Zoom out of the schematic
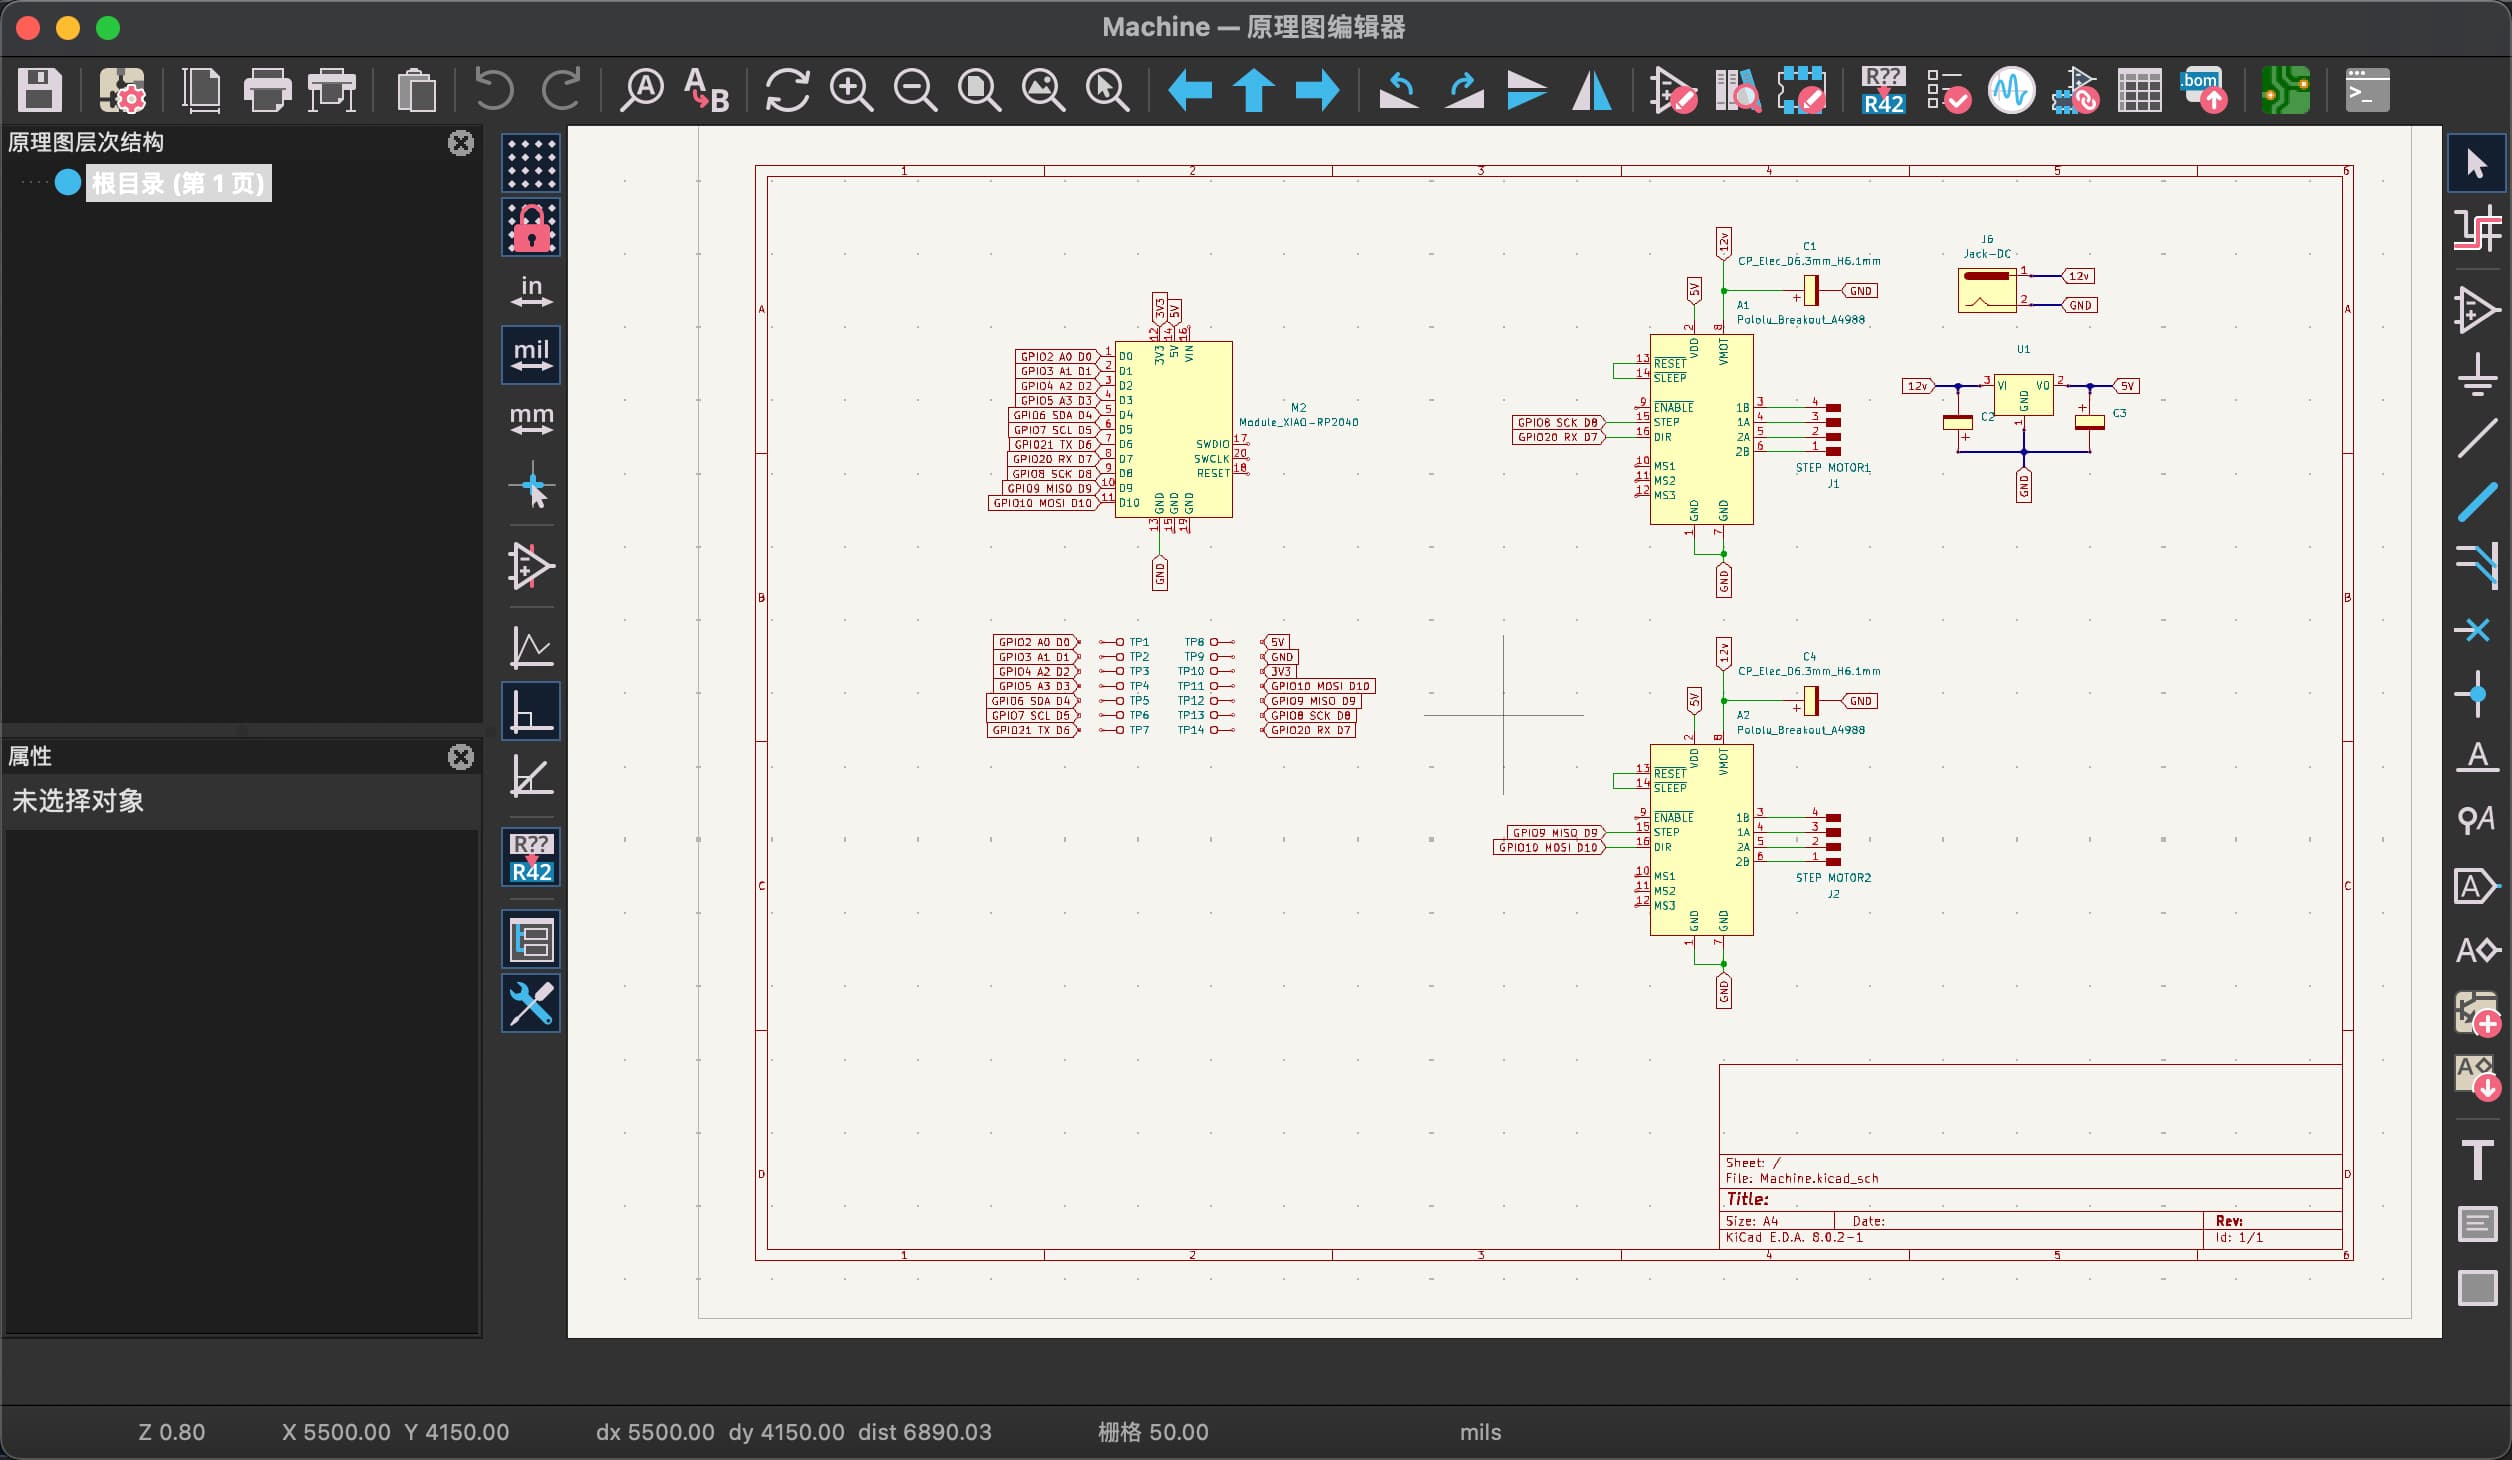 pos(915,91)
